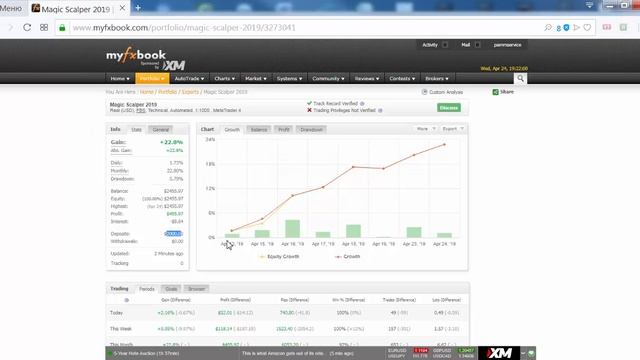
Task: Click the search magnifier in the address bar
Action: tap(548, 27)
